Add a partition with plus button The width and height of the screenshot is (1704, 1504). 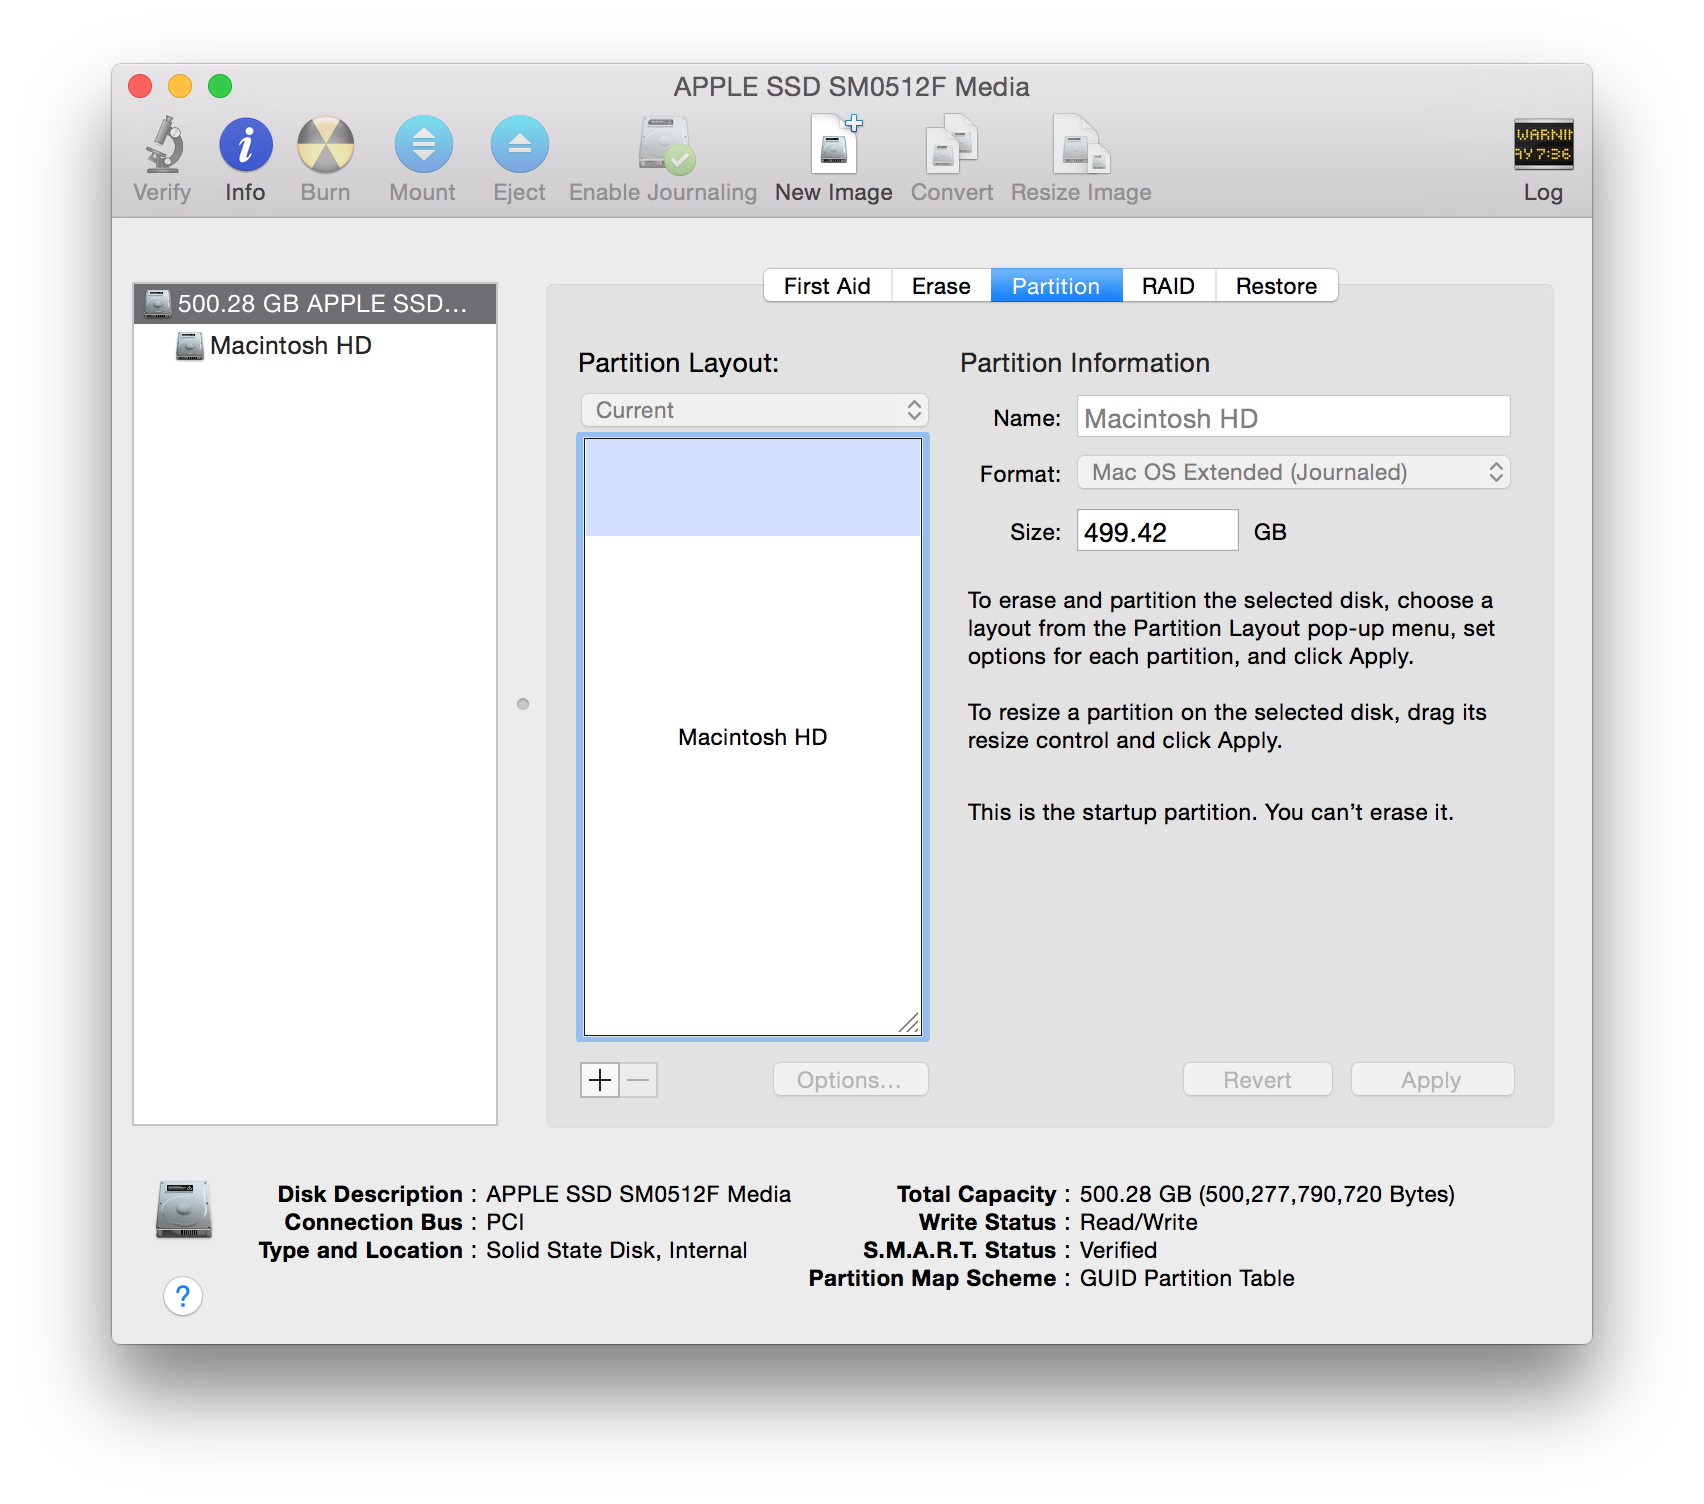click(x=600, y=1080)
